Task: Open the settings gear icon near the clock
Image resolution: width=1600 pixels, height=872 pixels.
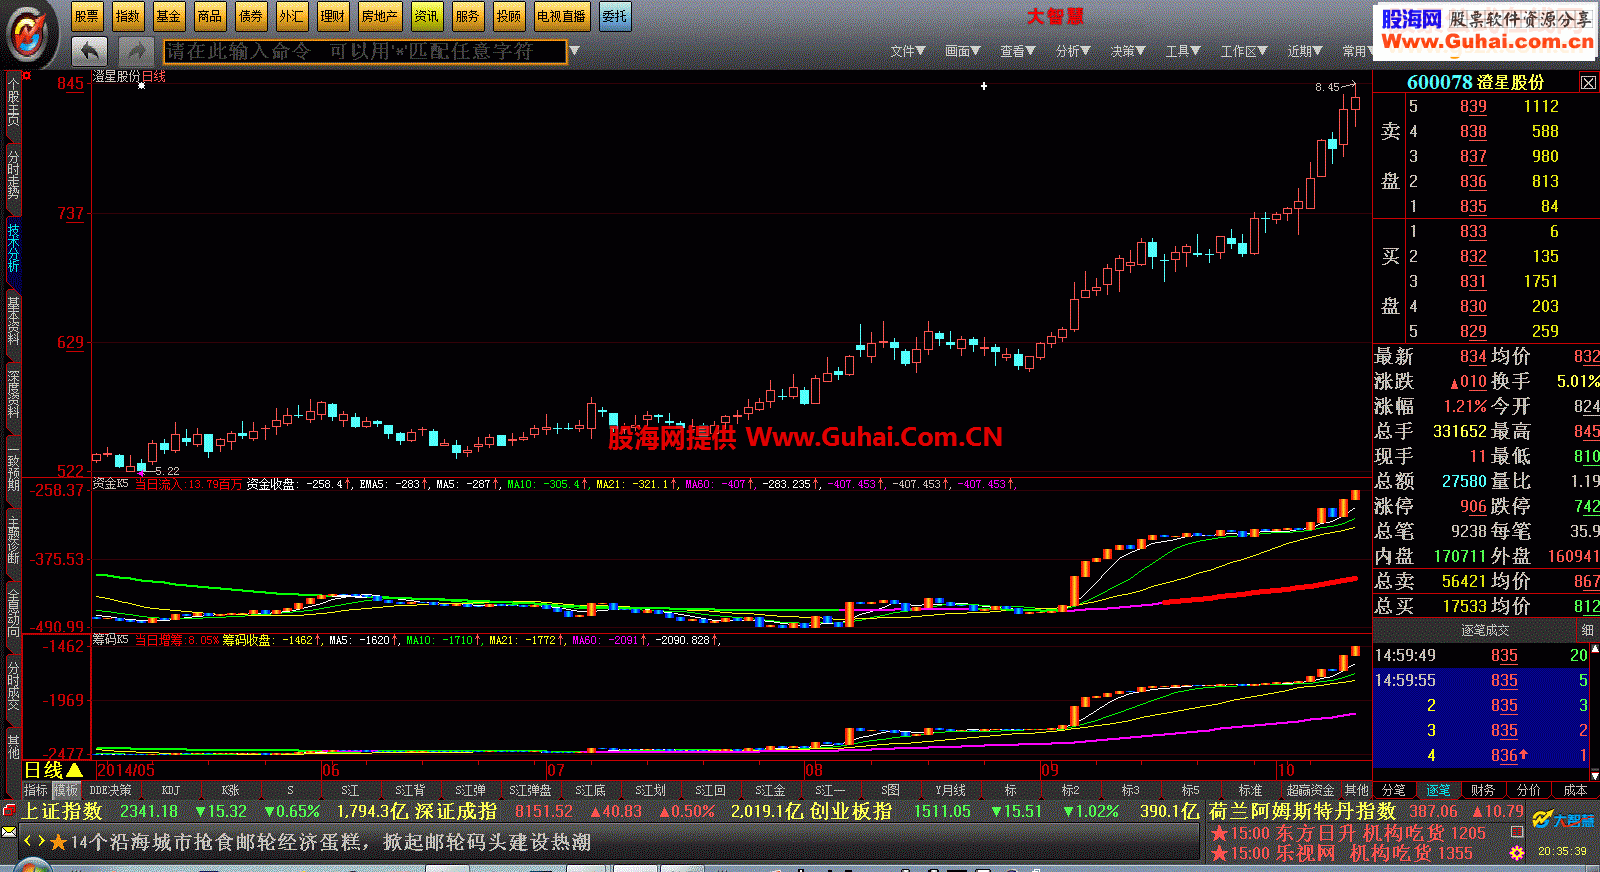Action: pos(1517,852)
